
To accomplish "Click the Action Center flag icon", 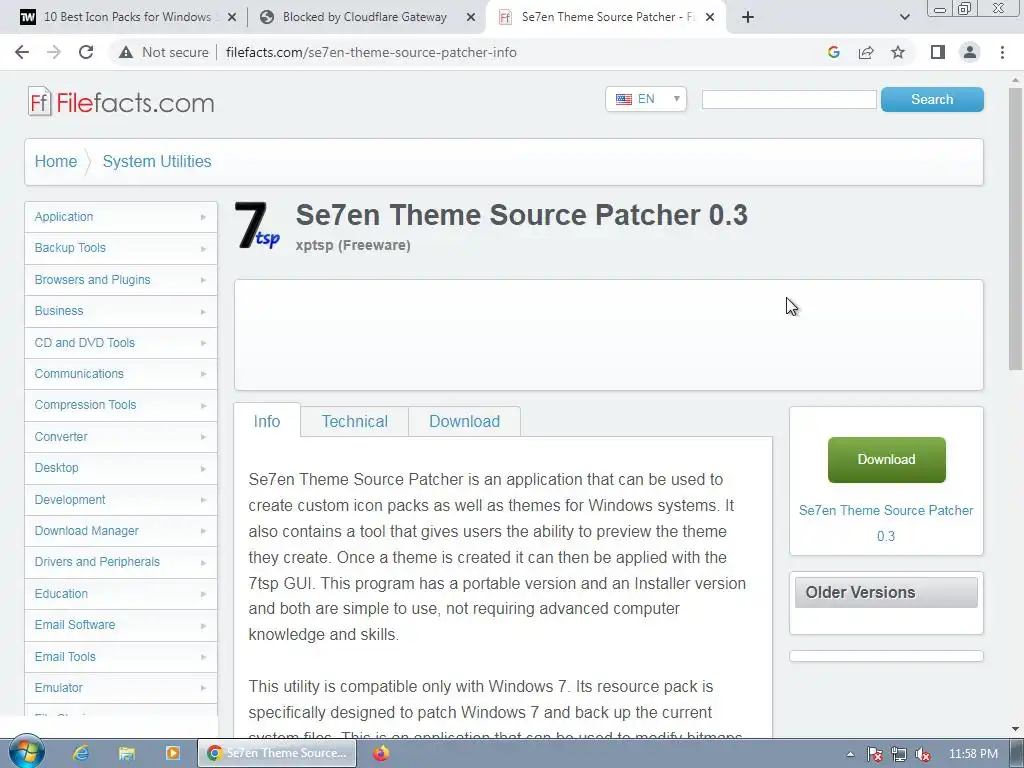I will coord(874,754).
